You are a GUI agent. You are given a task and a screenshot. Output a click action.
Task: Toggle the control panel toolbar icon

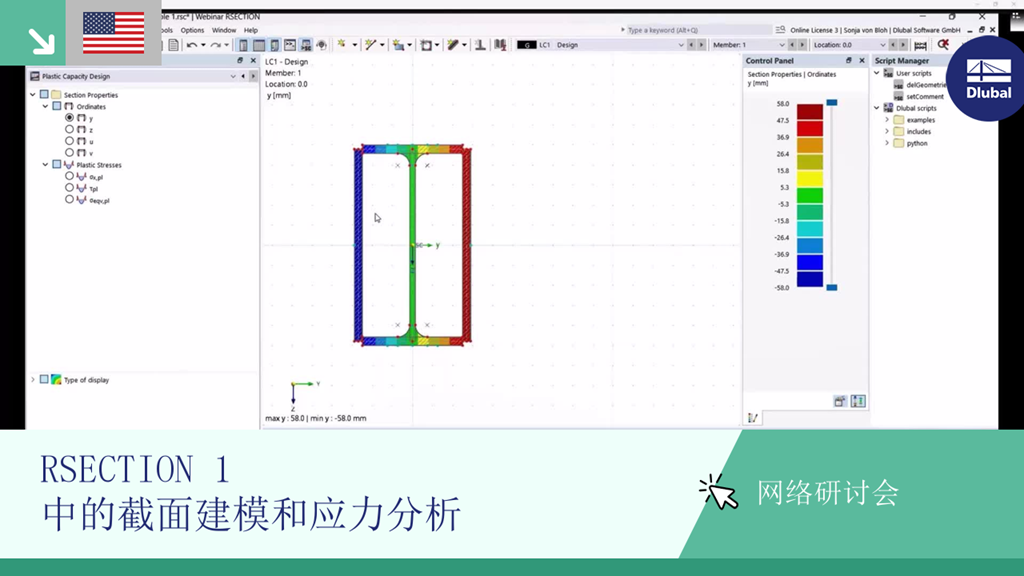[274, 45]
